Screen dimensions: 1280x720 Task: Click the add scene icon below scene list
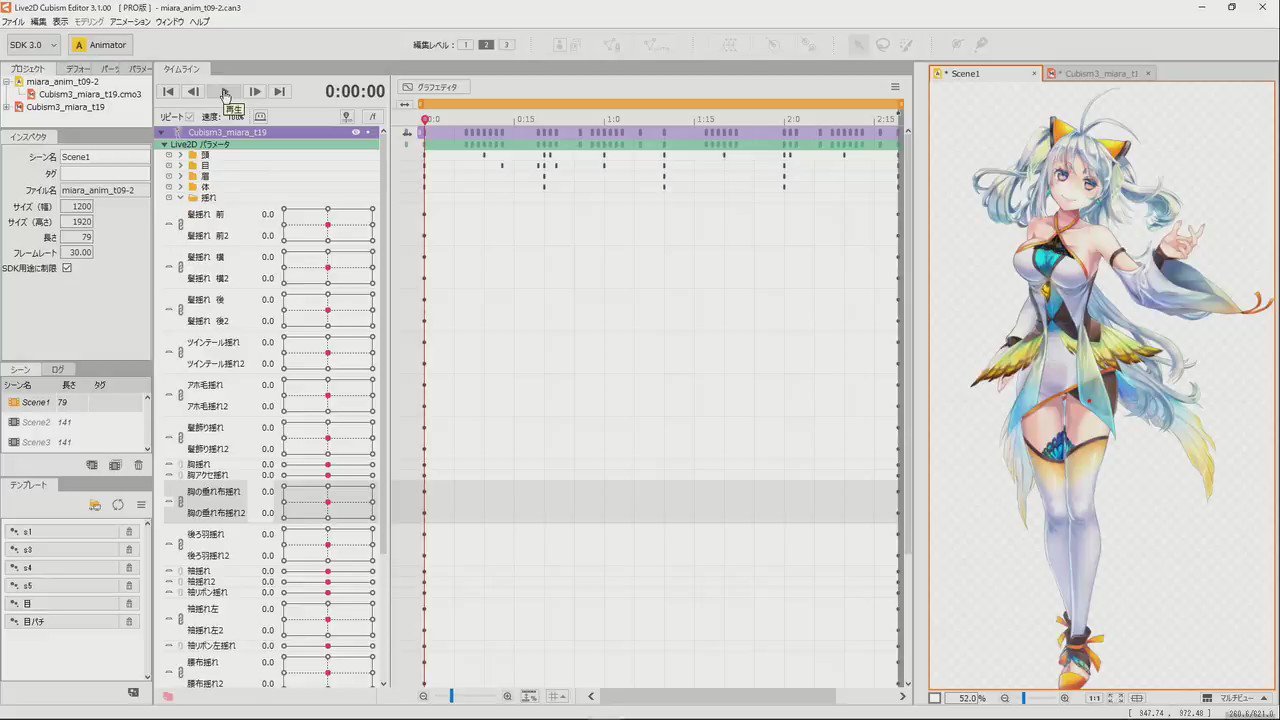tap(92, 465)
